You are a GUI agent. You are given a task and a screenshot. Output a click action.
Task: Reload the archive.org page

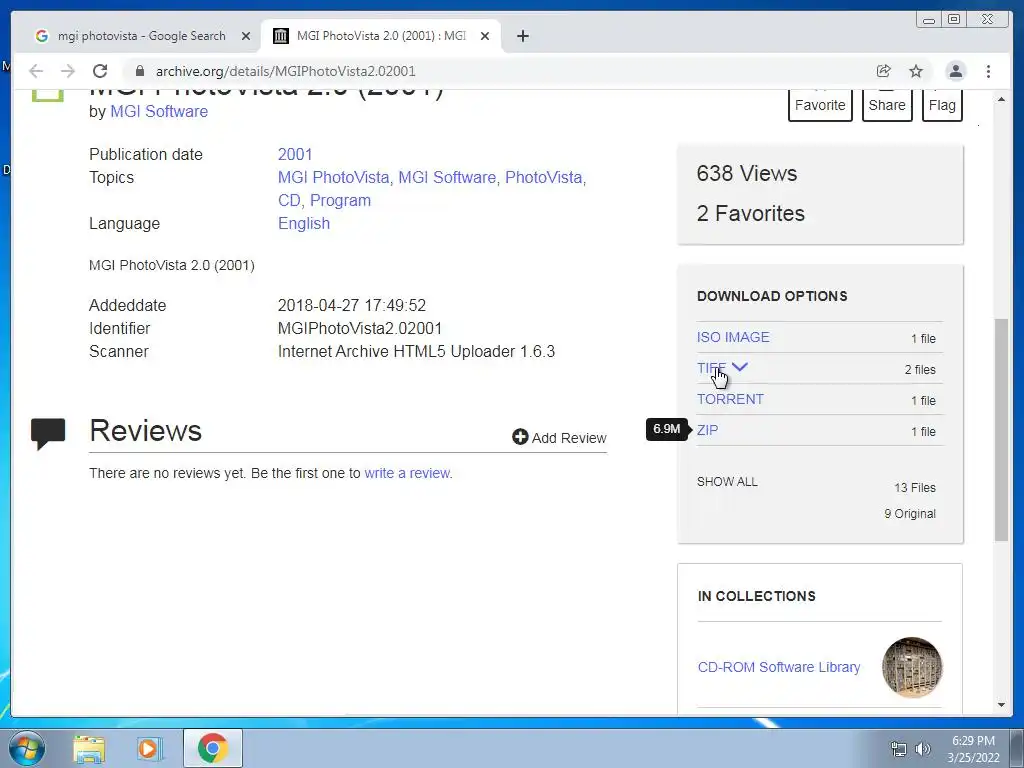(100, 71)
